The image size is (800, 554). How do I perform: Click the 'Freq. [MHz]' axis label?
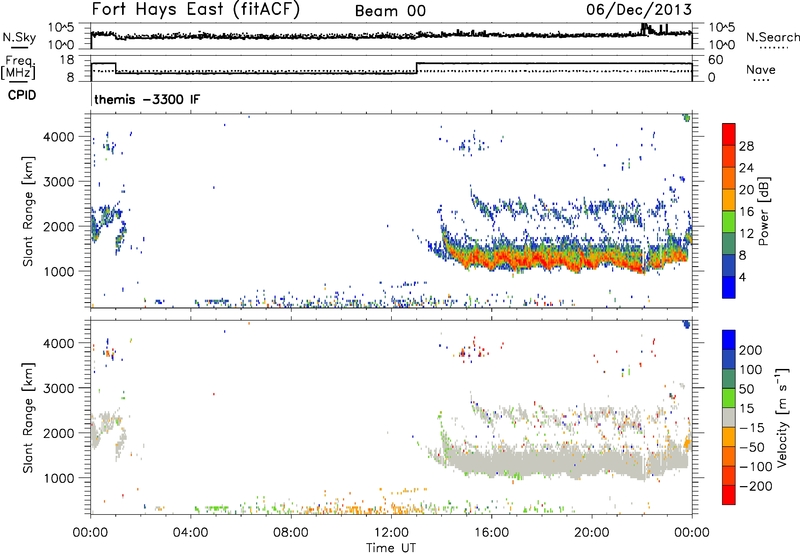coord(19,68)
